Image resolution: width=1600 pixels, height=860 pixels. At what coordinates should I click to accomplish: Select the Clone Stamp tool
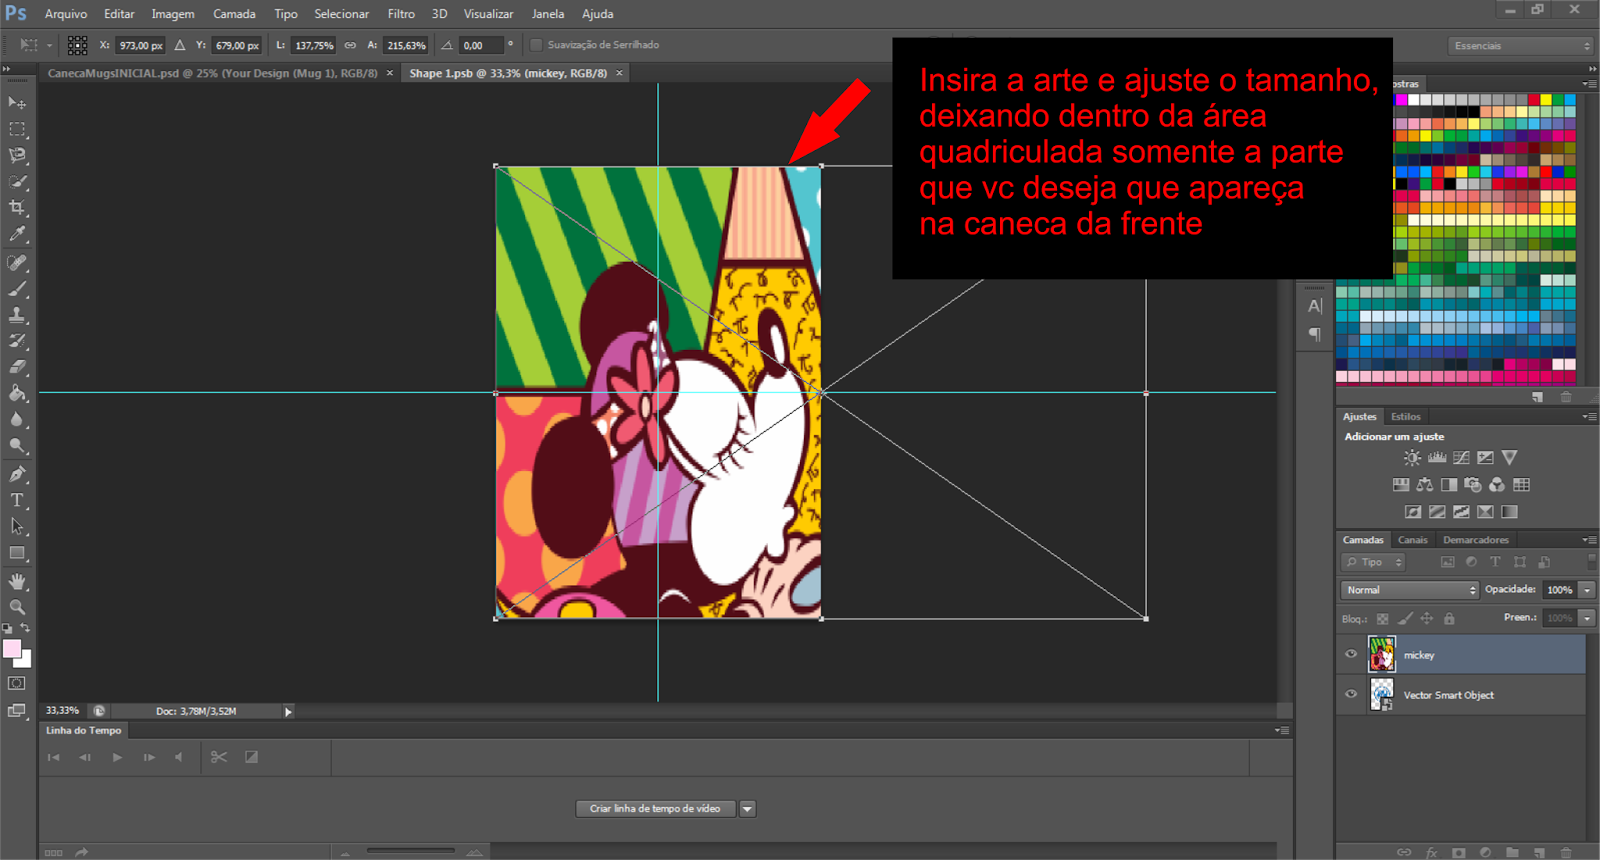click(17, 315)
